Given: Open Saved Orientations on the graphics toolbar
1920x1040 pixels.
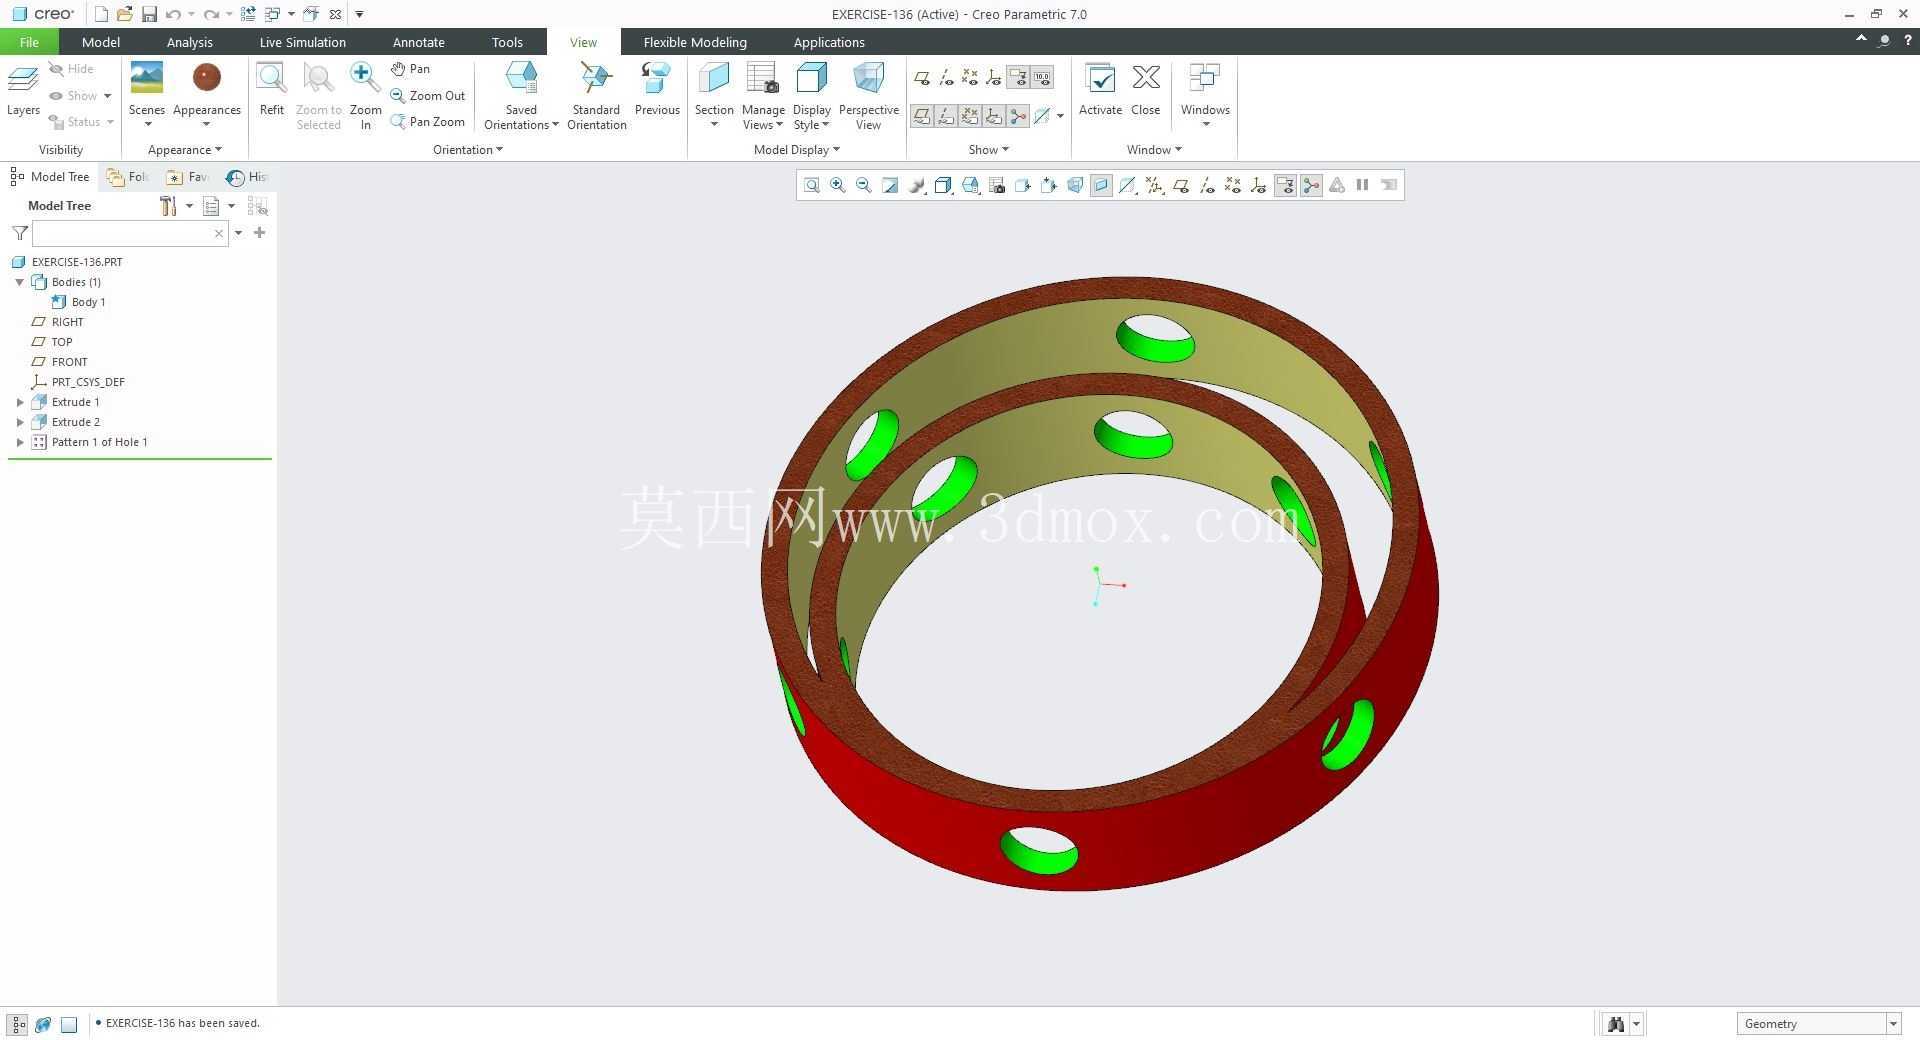Looking at the screenshot, I should point(970,185).
